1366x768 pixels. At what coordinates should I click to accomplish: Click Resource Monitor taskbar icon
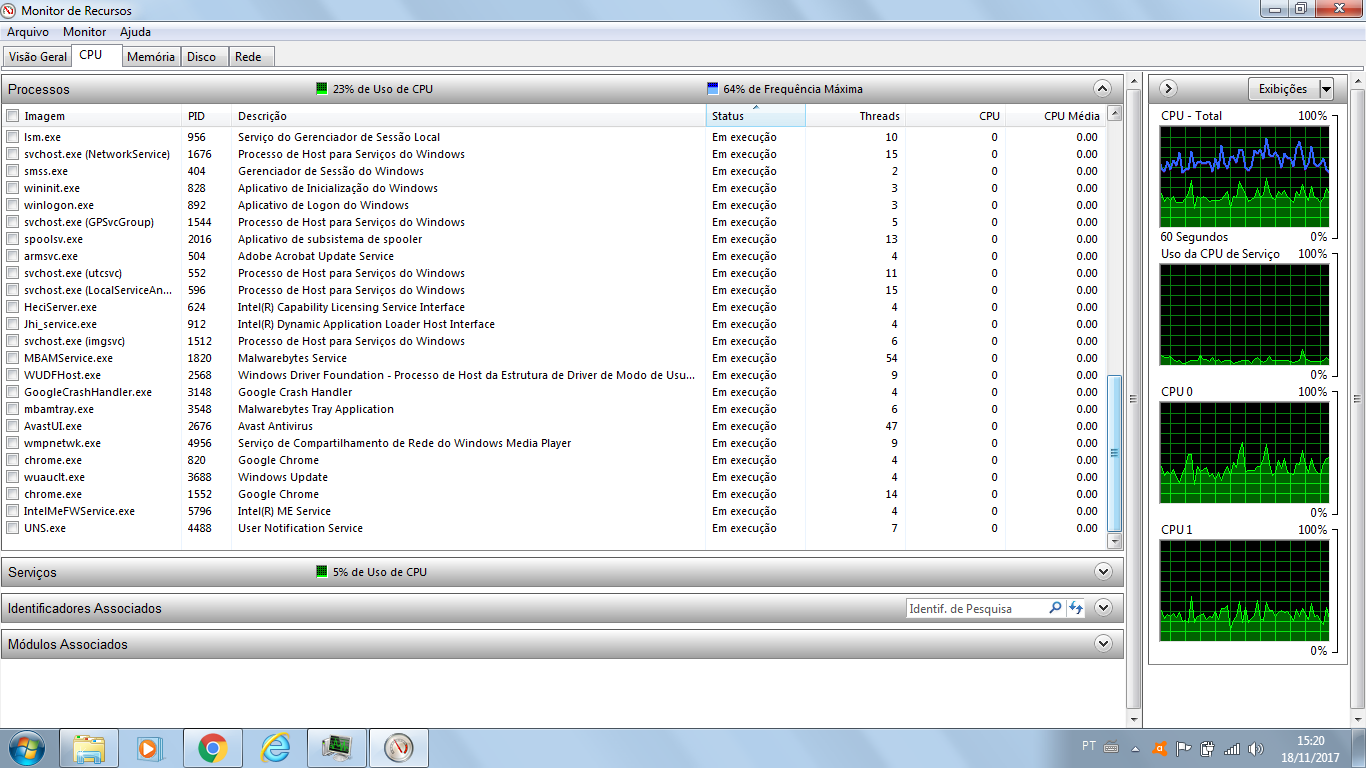(399, 748)
